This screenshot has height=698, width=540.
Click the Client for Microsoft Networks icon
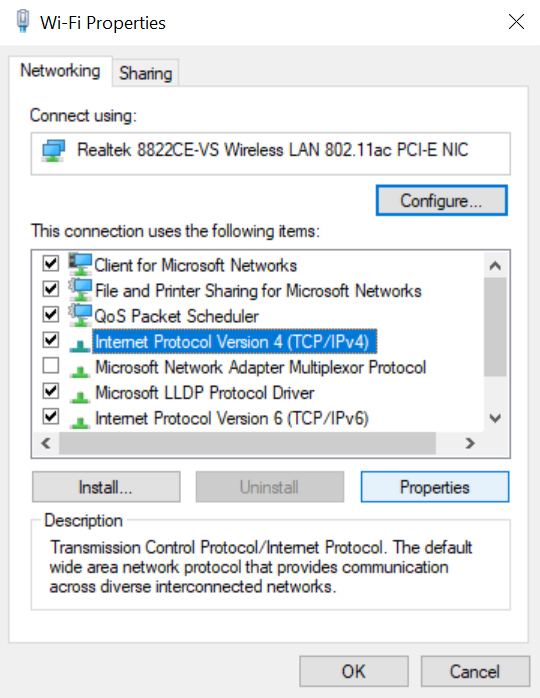tap(81, 264)
